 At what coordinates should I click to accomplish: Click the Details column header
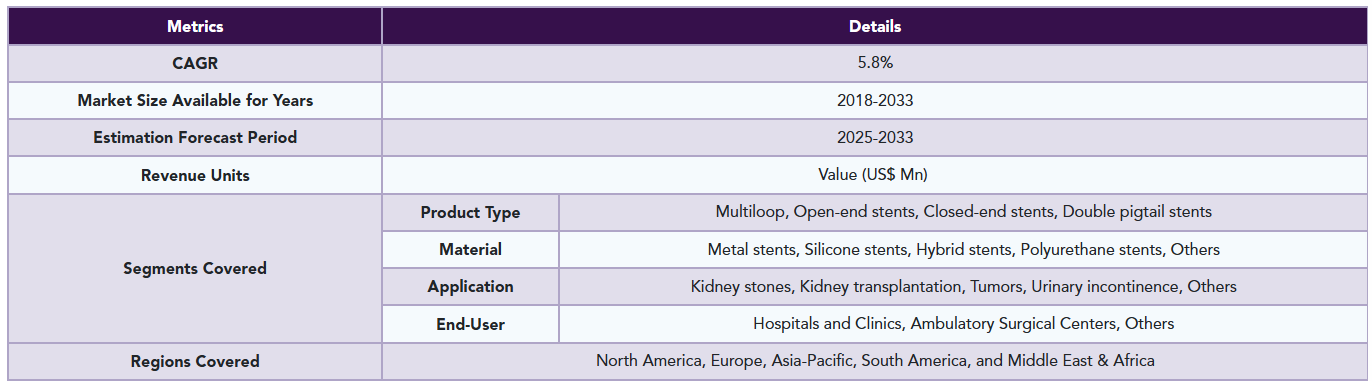pyautogui.click(x=875, y=26)
